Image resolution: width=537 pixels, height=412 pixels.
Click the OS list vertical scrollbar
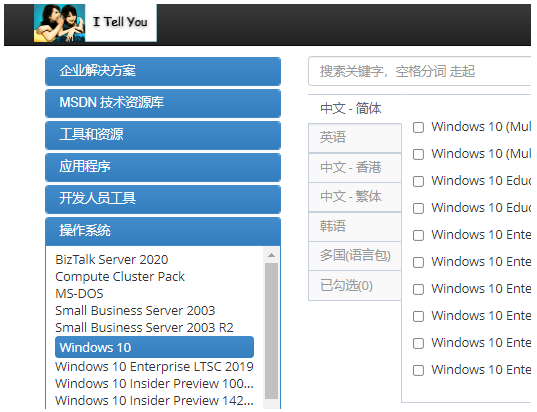tap(272, 330)
